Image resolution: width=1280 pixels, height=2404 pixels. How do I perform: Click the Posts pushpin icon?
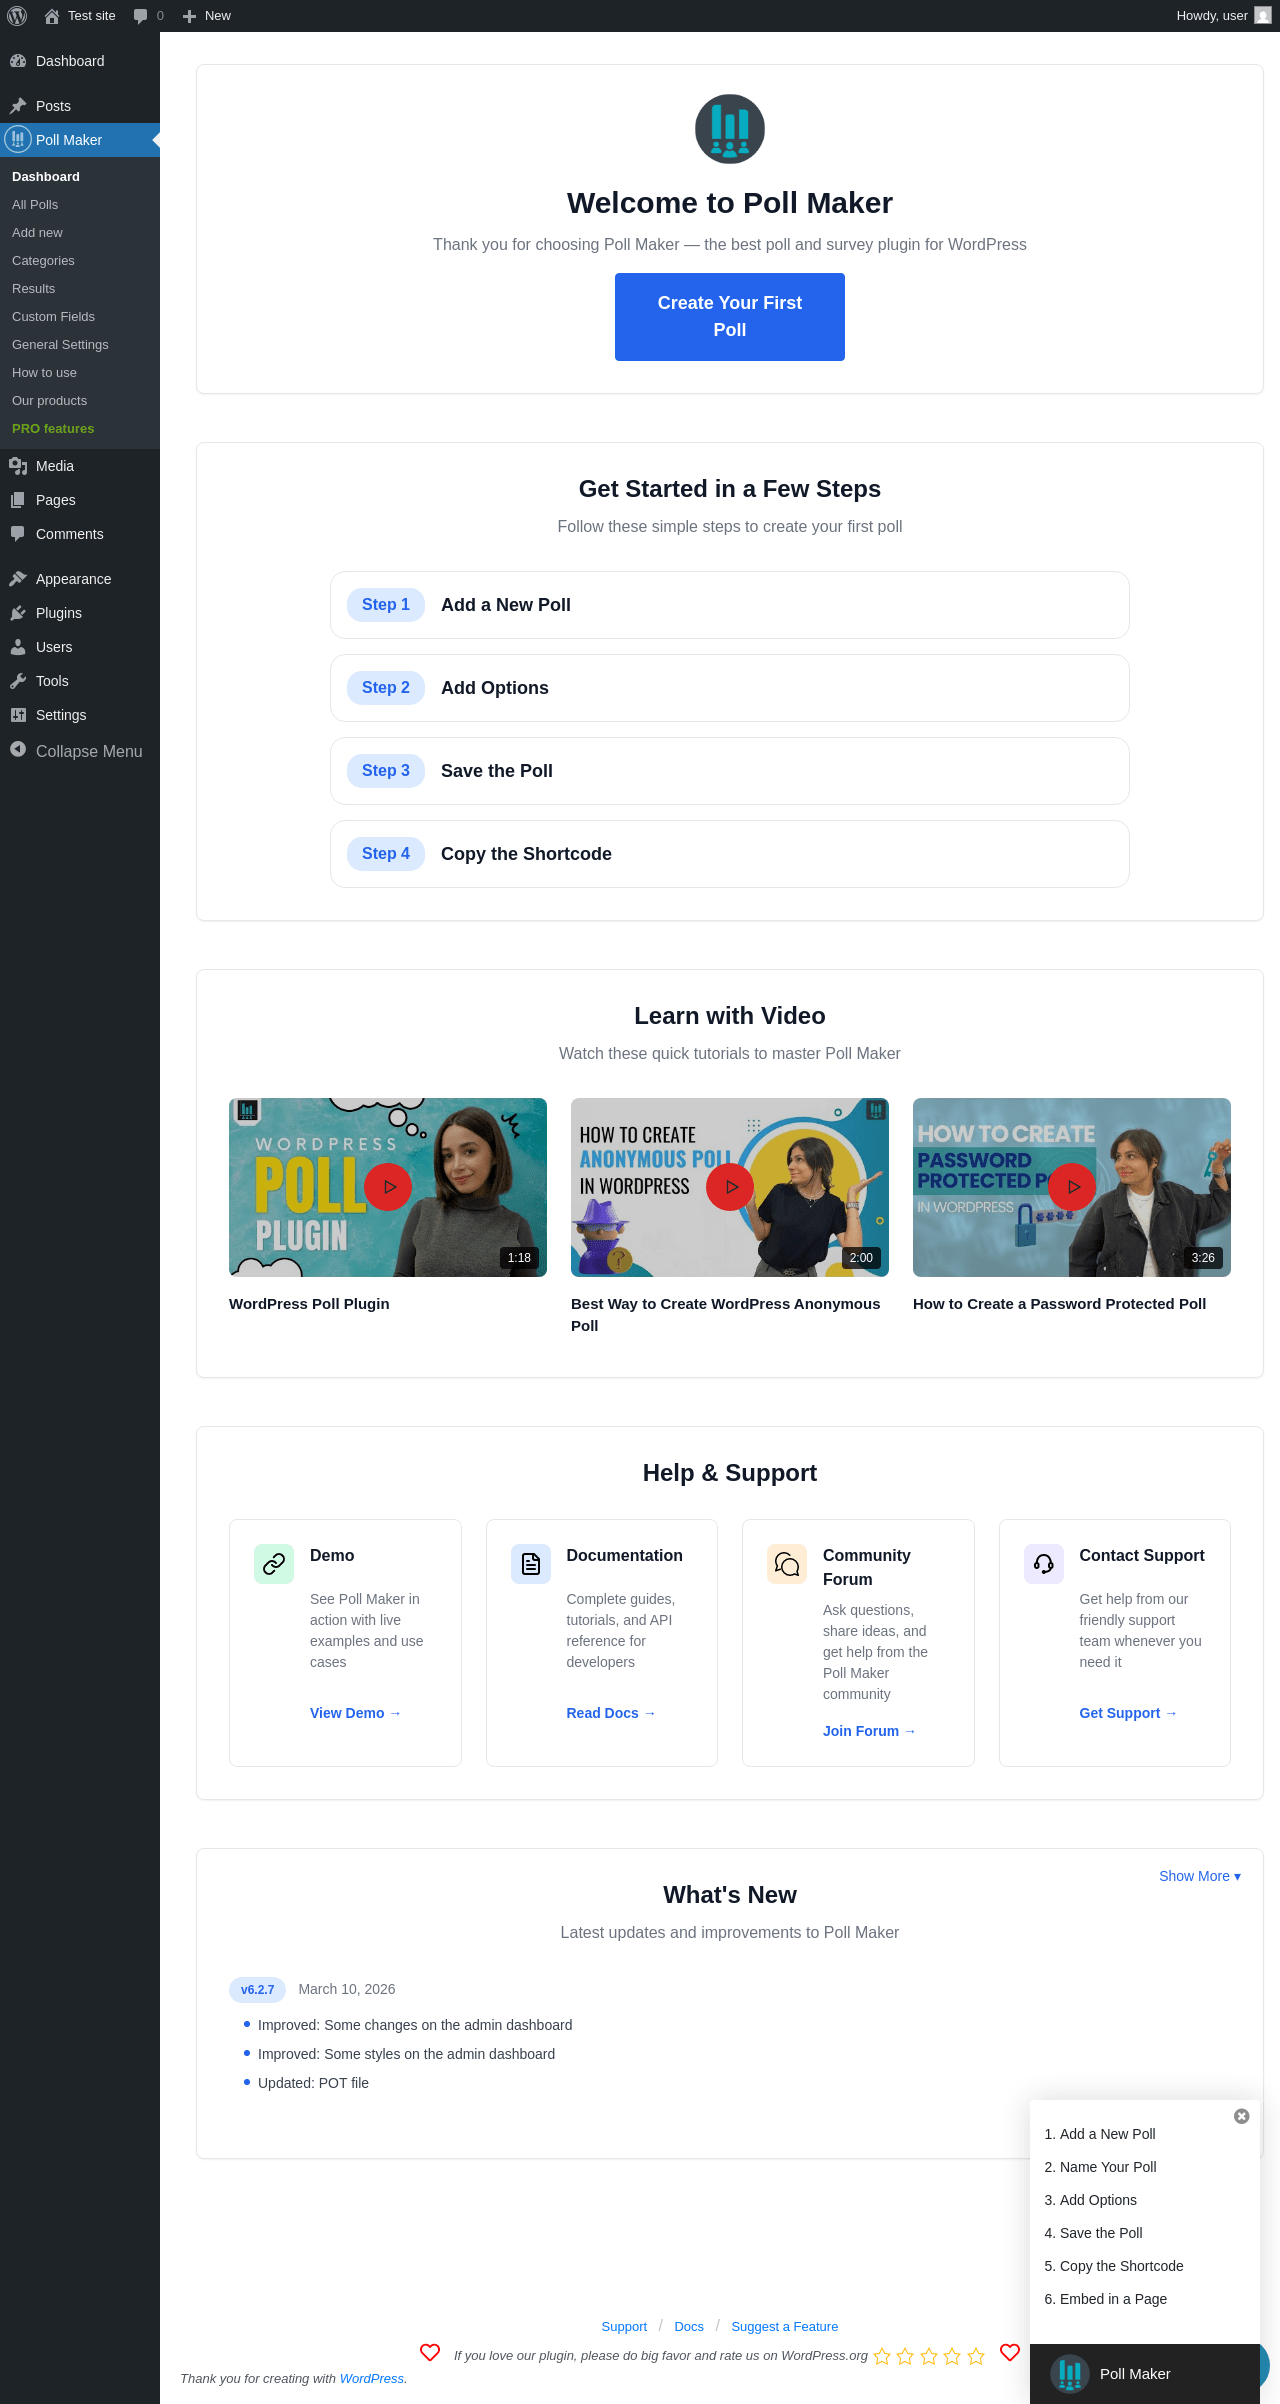(18, 106)
